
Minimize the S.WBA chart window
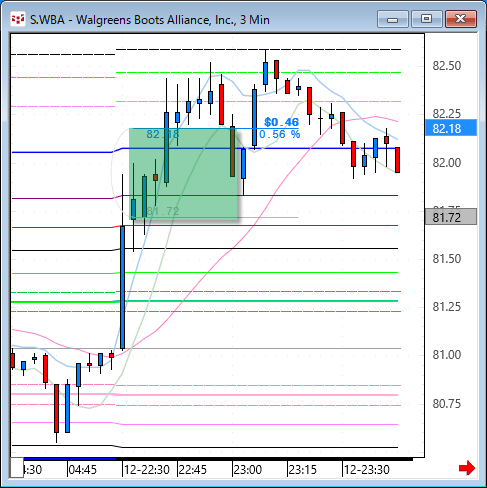pyautogui.click(x=393, y=19)
